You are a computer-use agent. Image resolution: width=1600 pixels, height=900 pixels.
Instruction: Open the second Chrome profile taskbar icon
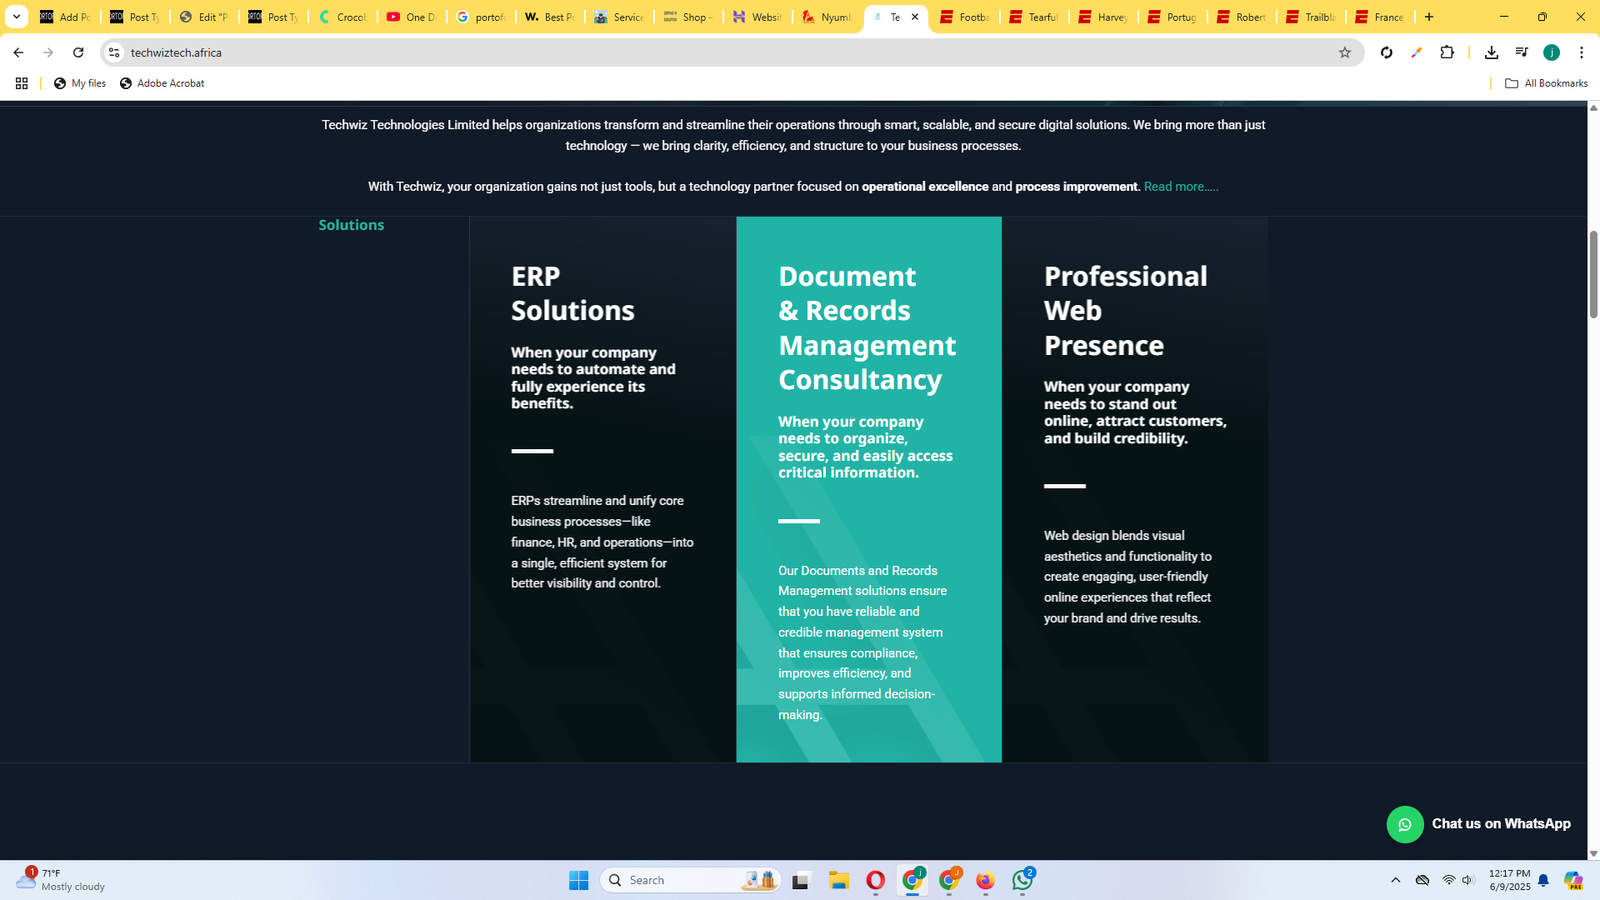pyautogui.click(x=949, y=880)
